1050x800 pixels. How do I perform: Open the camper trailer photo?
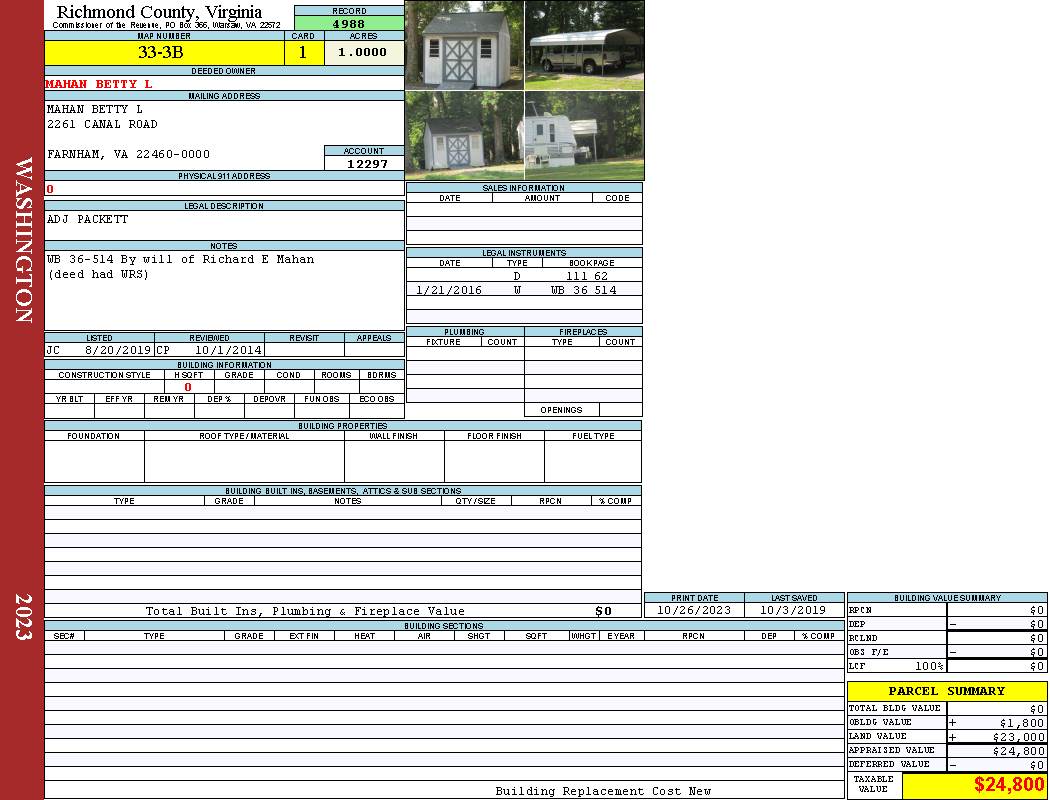tap(584, 136)
